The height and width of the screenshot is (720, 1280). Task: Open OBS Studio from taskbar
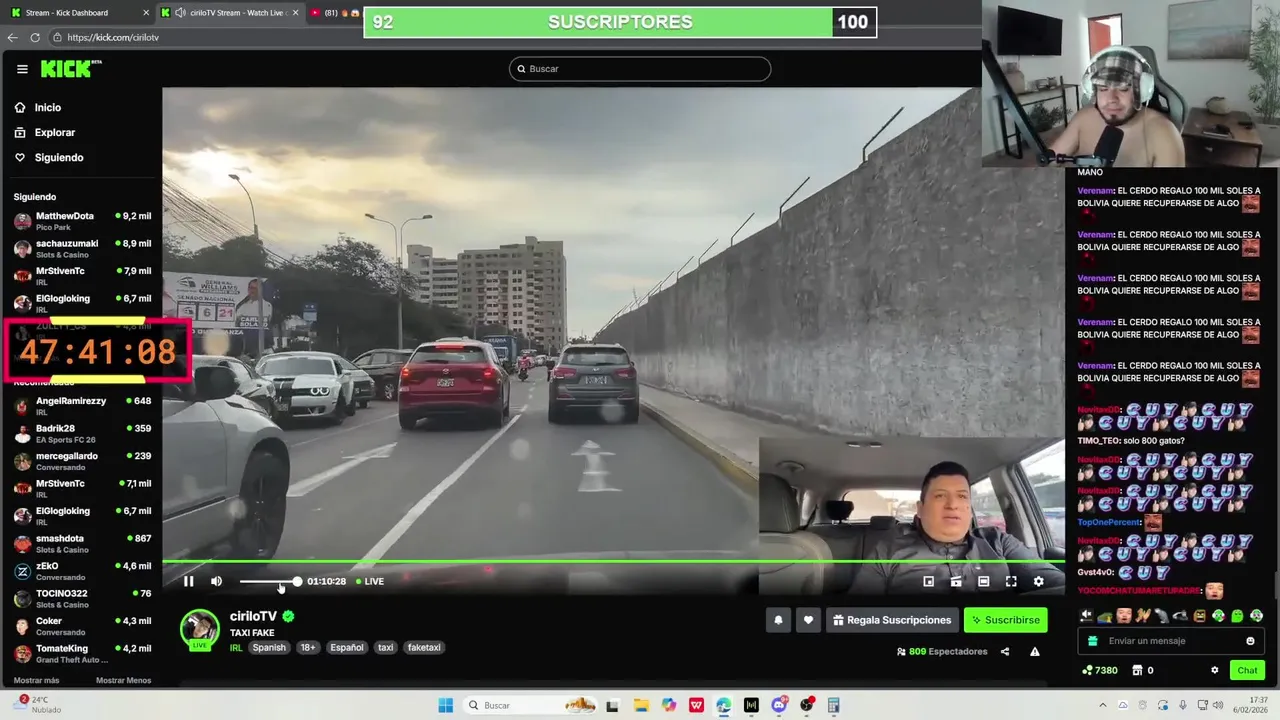point(806,705)
